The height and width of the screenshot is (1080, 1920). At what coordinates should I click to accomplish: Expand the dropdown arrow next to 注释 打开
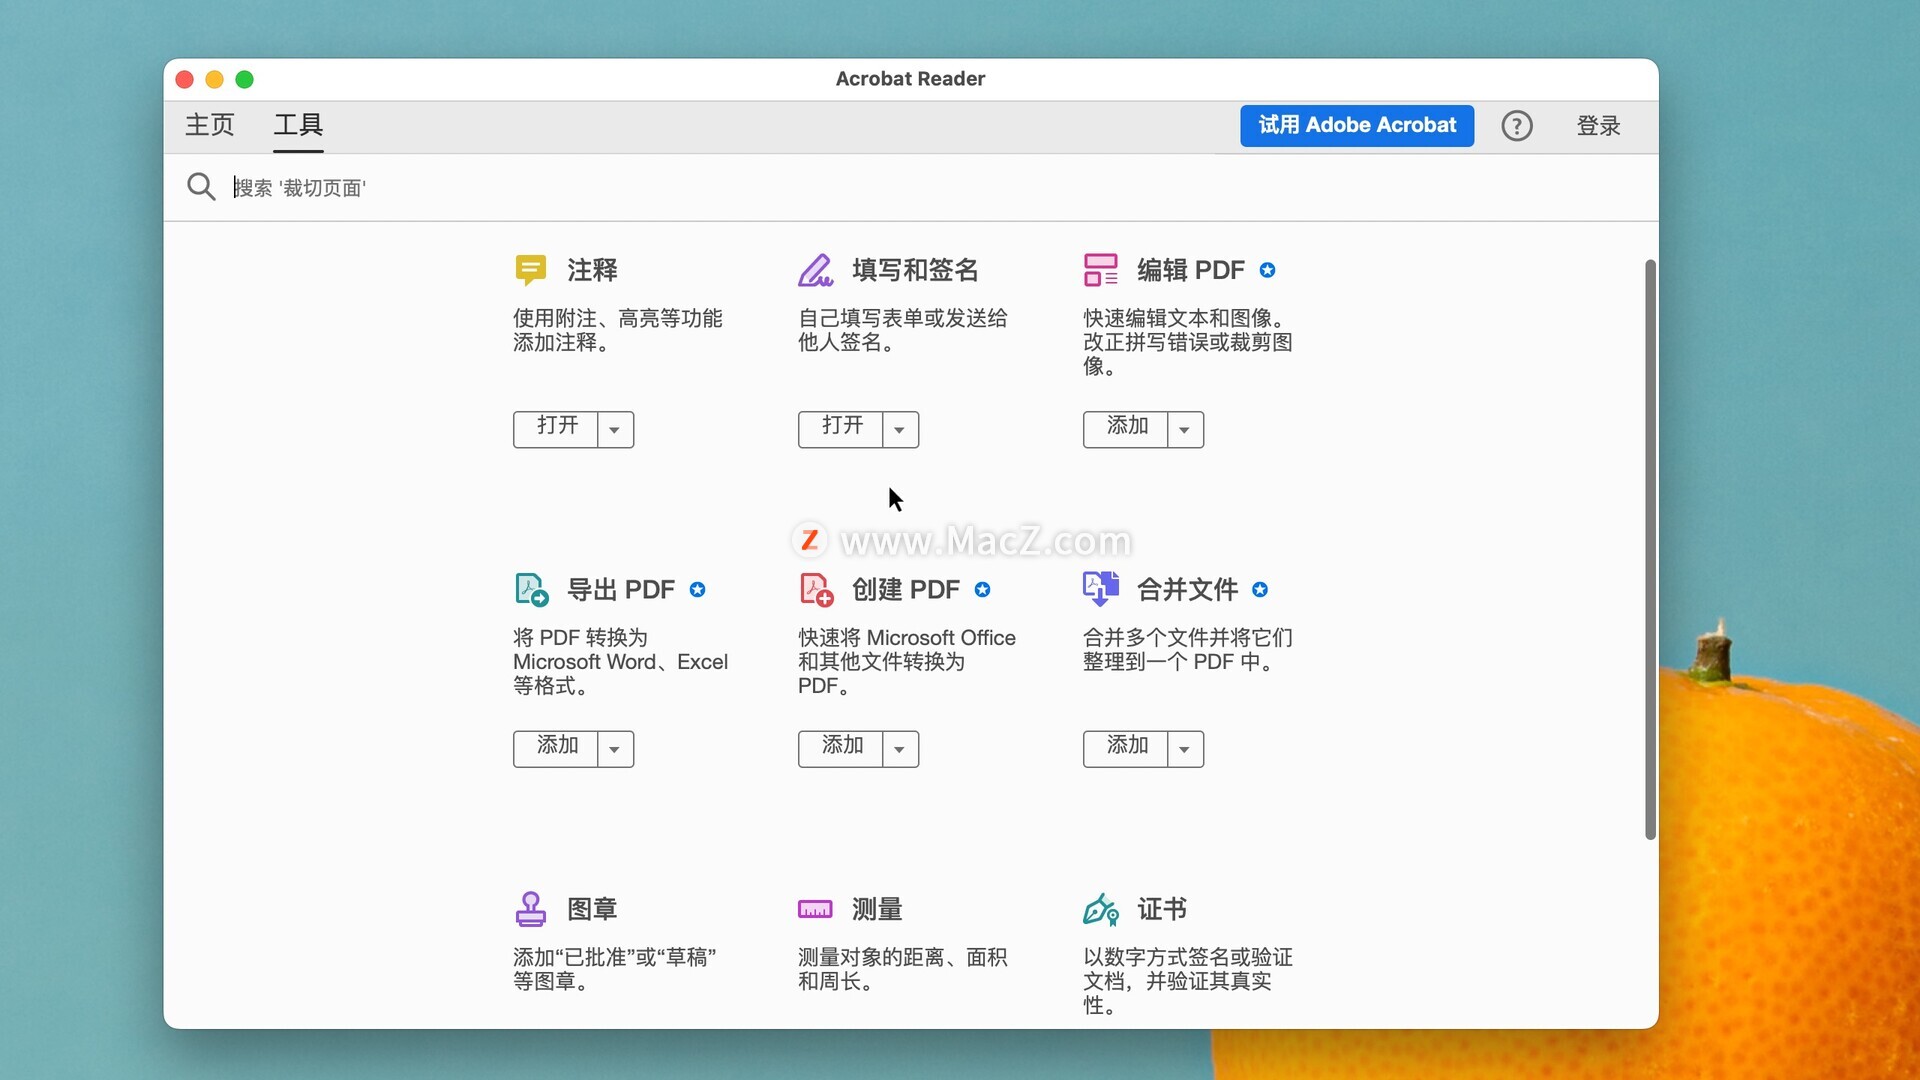[615, 430]
